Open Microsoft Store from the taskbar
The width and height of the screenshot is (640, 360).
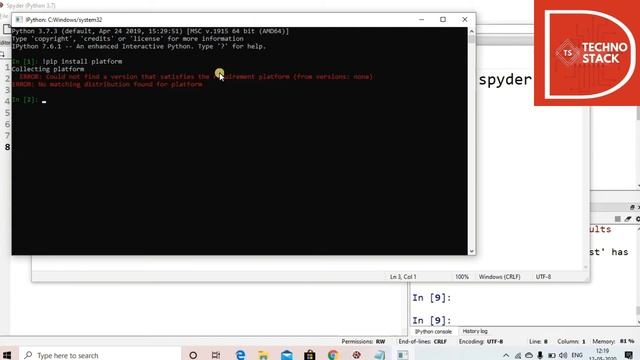(x=309, y=355)
